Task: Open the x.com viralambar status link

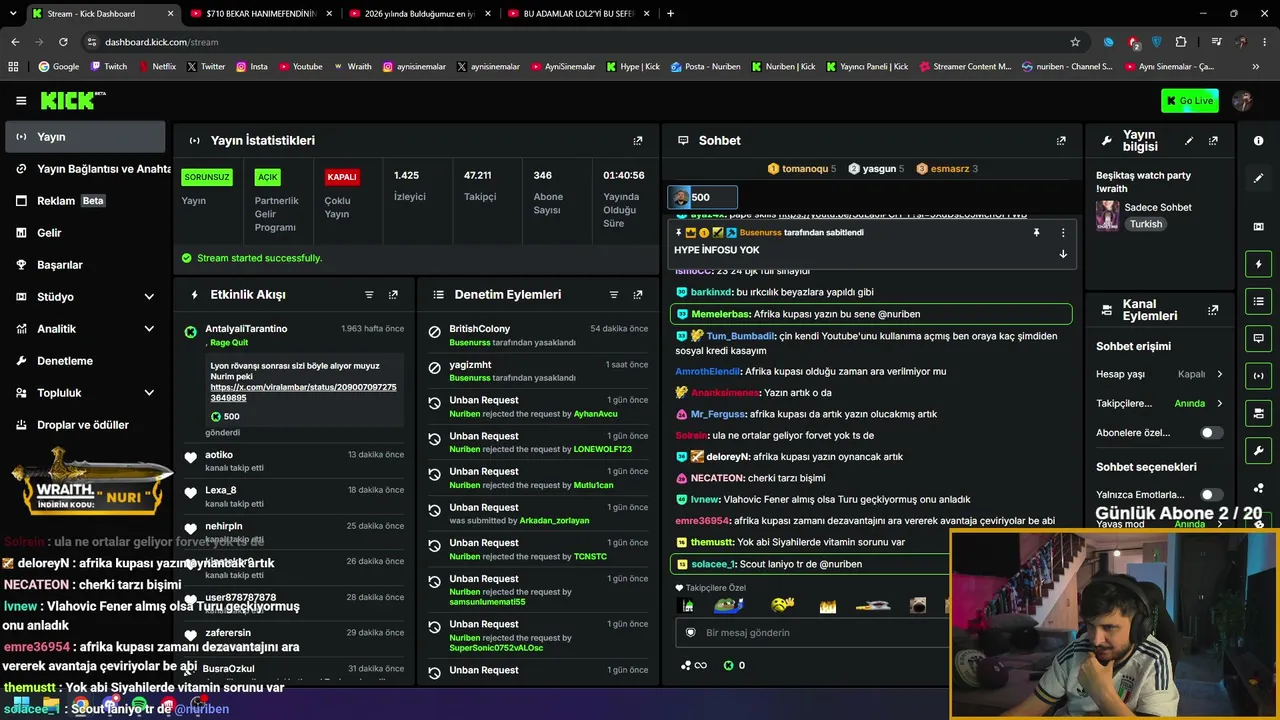Action: click(303, 392)
